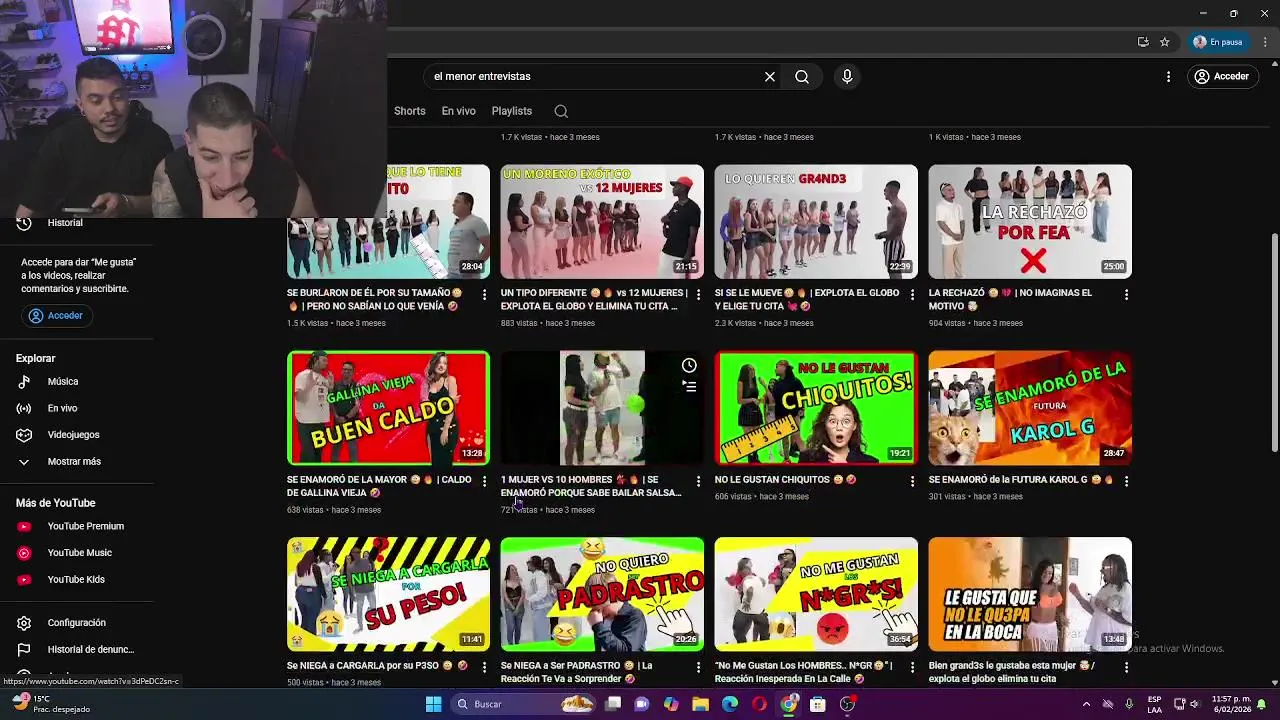Click title 'SI SE LE MUEVE' video link
Screen dimensions: 1280x720
tap(807, 299)
